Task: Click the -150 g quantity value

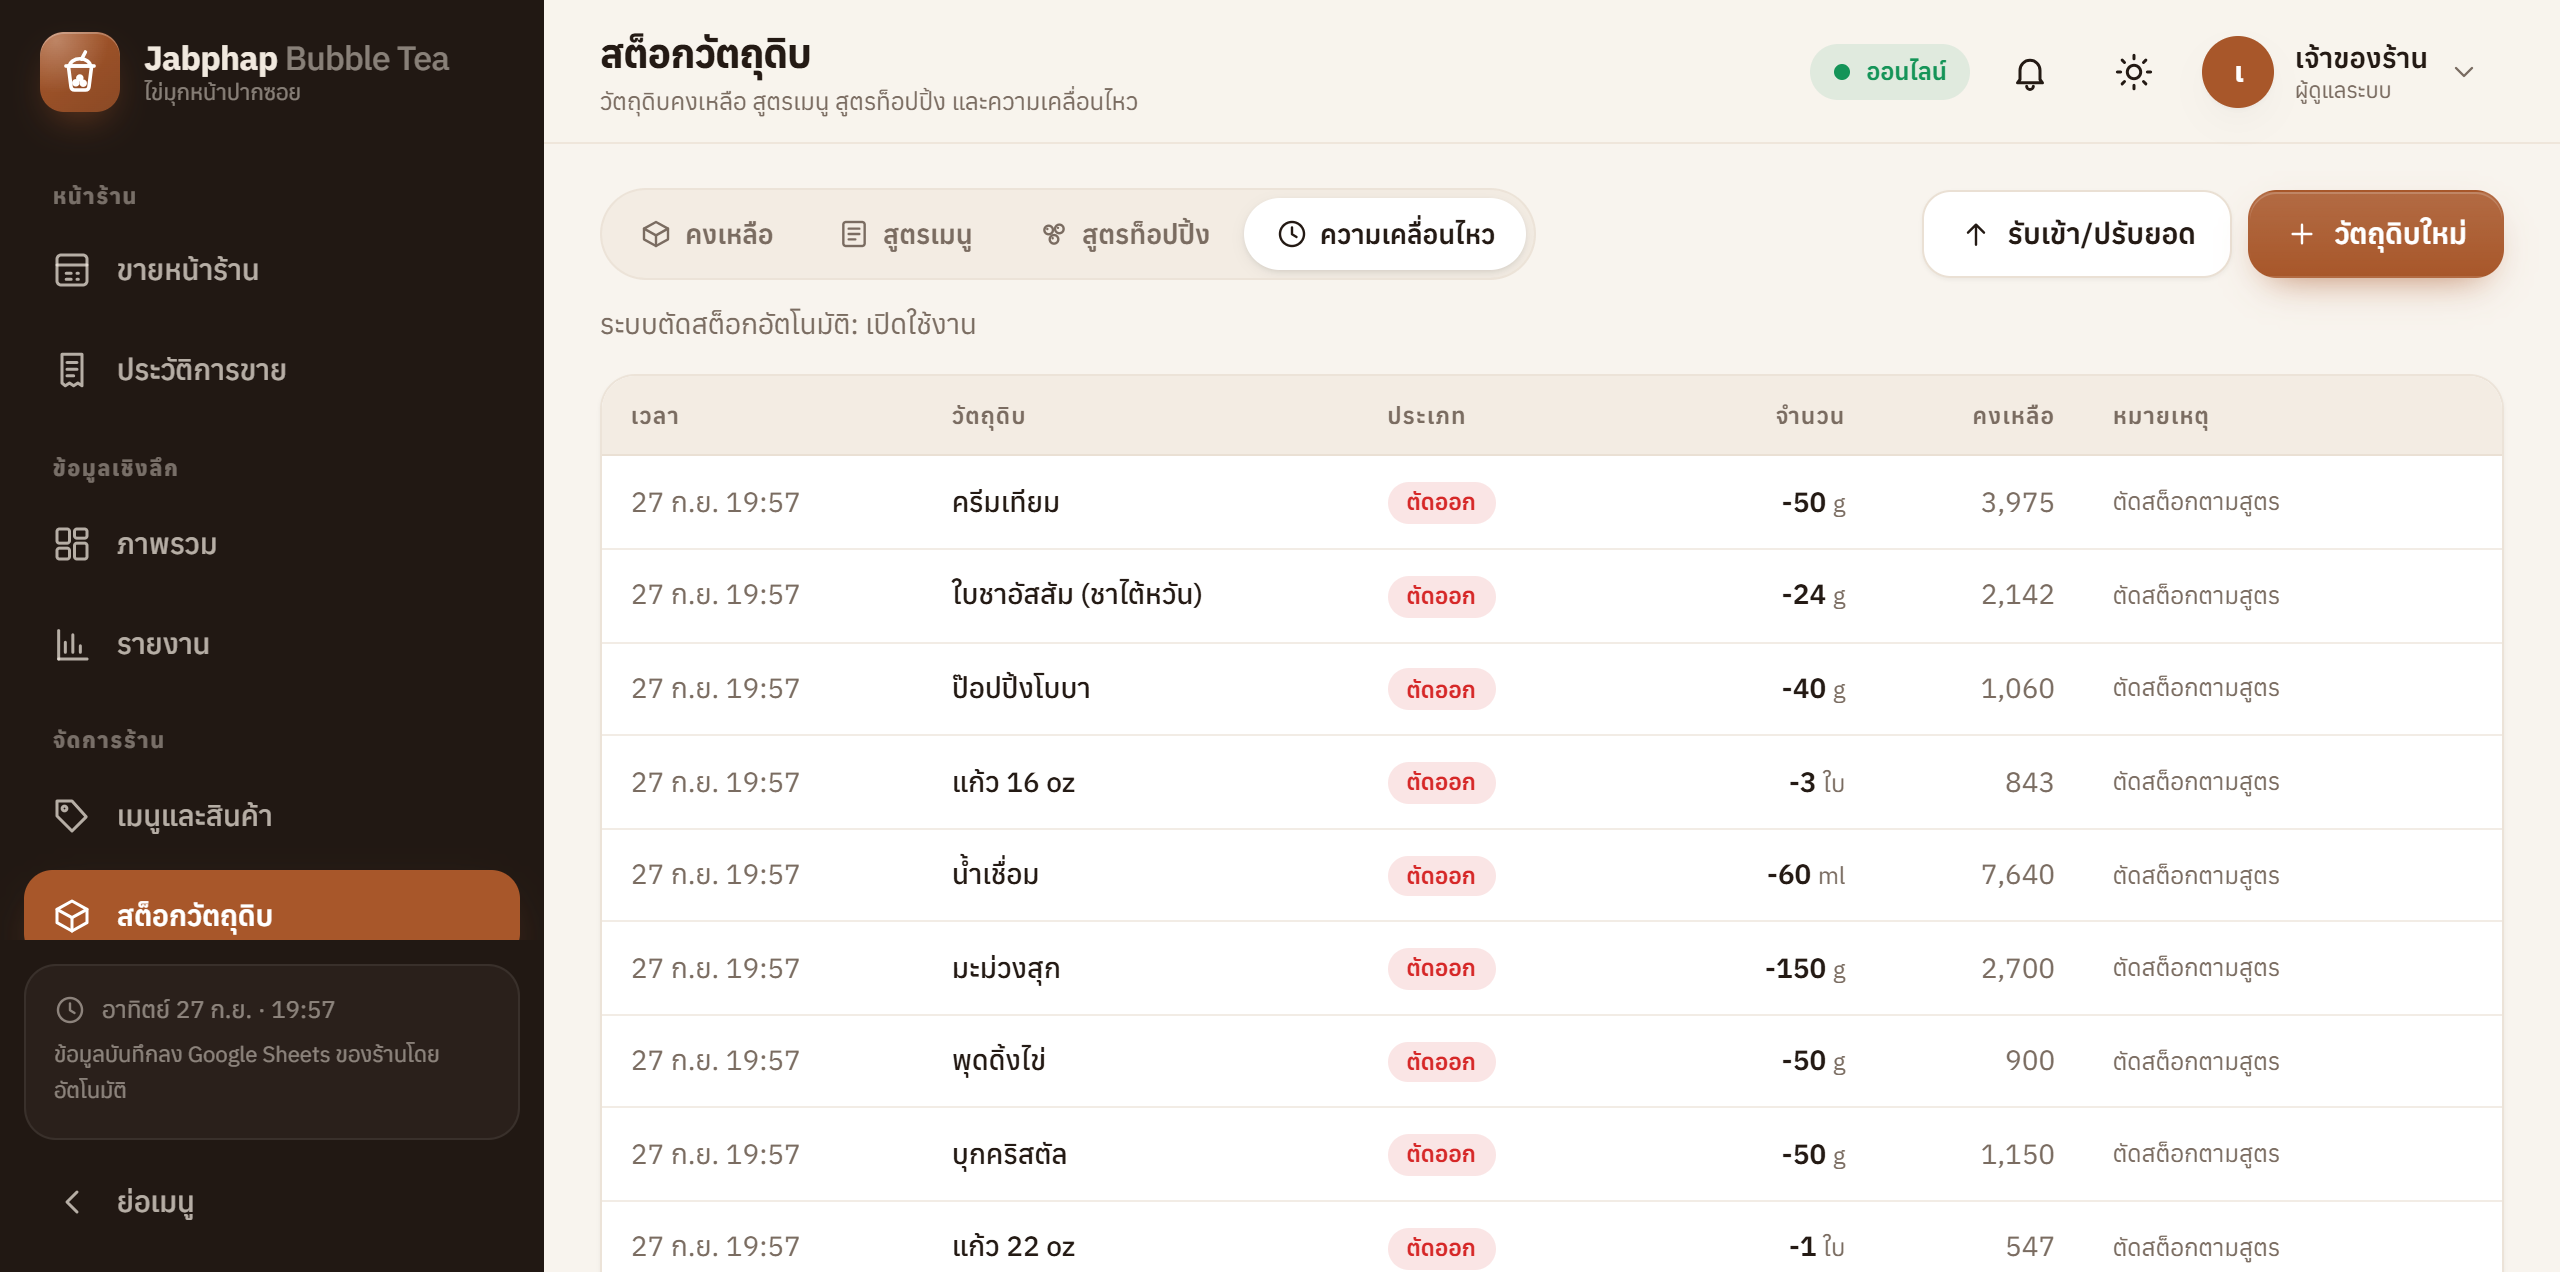Action: pos(1805,968)
